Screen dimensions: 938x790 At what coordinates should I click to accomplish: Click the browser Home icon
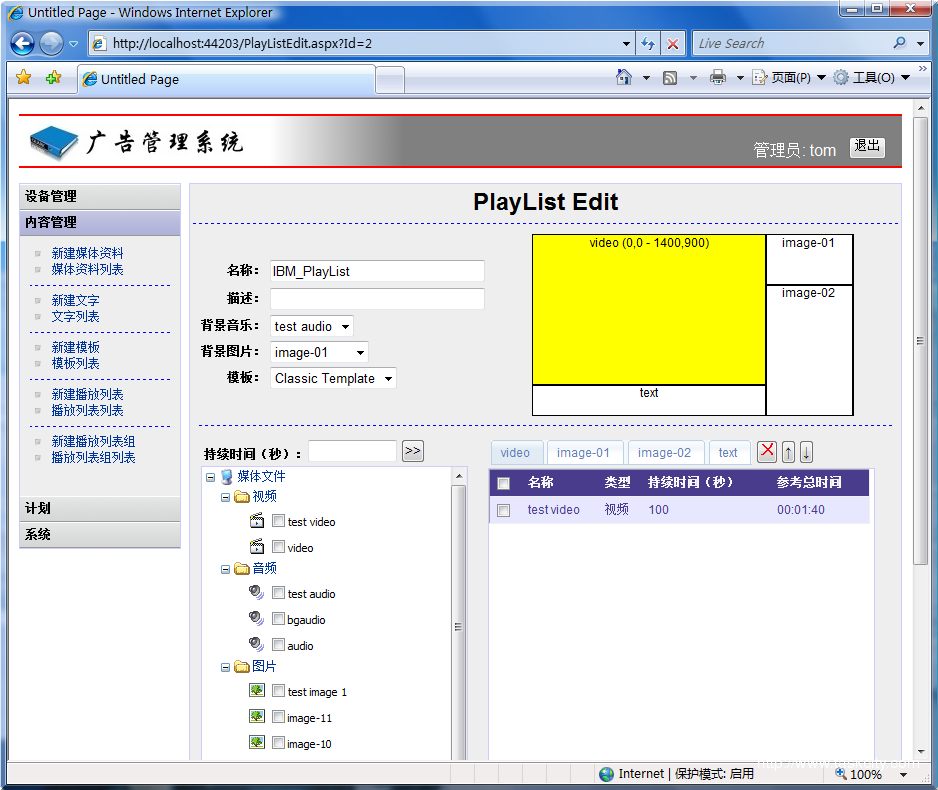point(624,77)
